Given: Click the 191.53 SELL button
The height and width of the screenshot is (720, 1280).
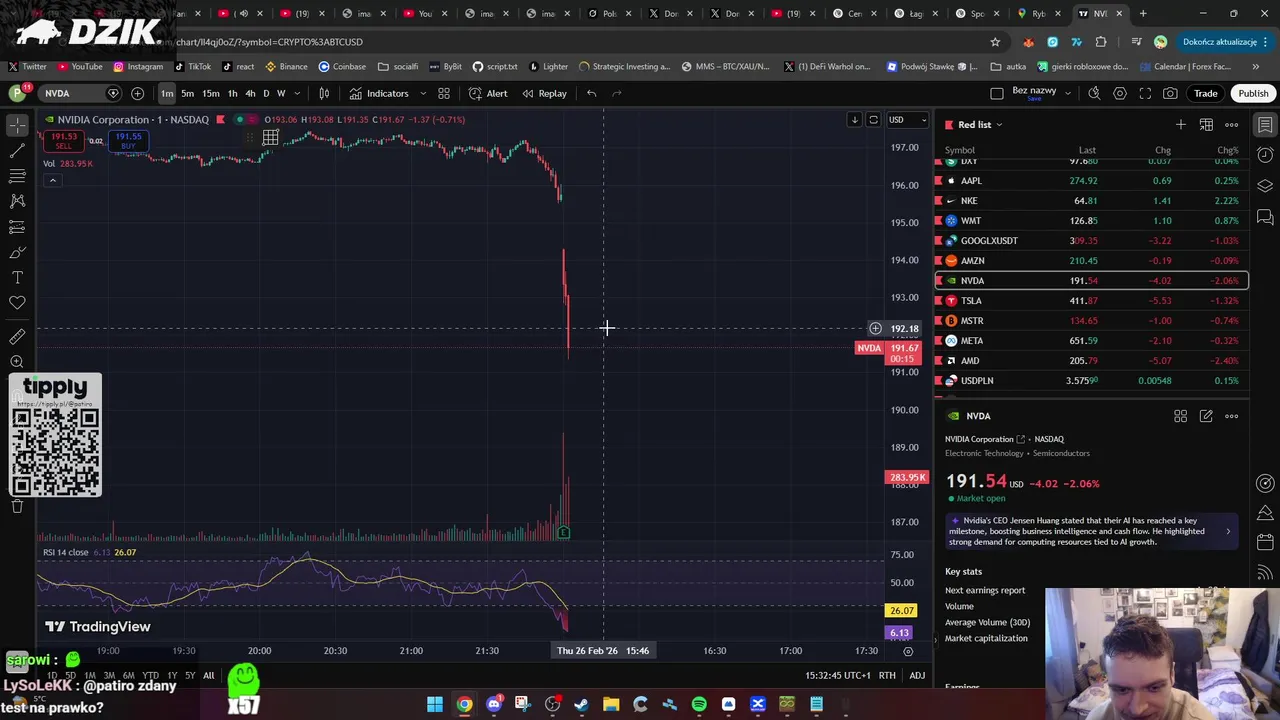Looking at the screenshot, I should coord(63,141).
